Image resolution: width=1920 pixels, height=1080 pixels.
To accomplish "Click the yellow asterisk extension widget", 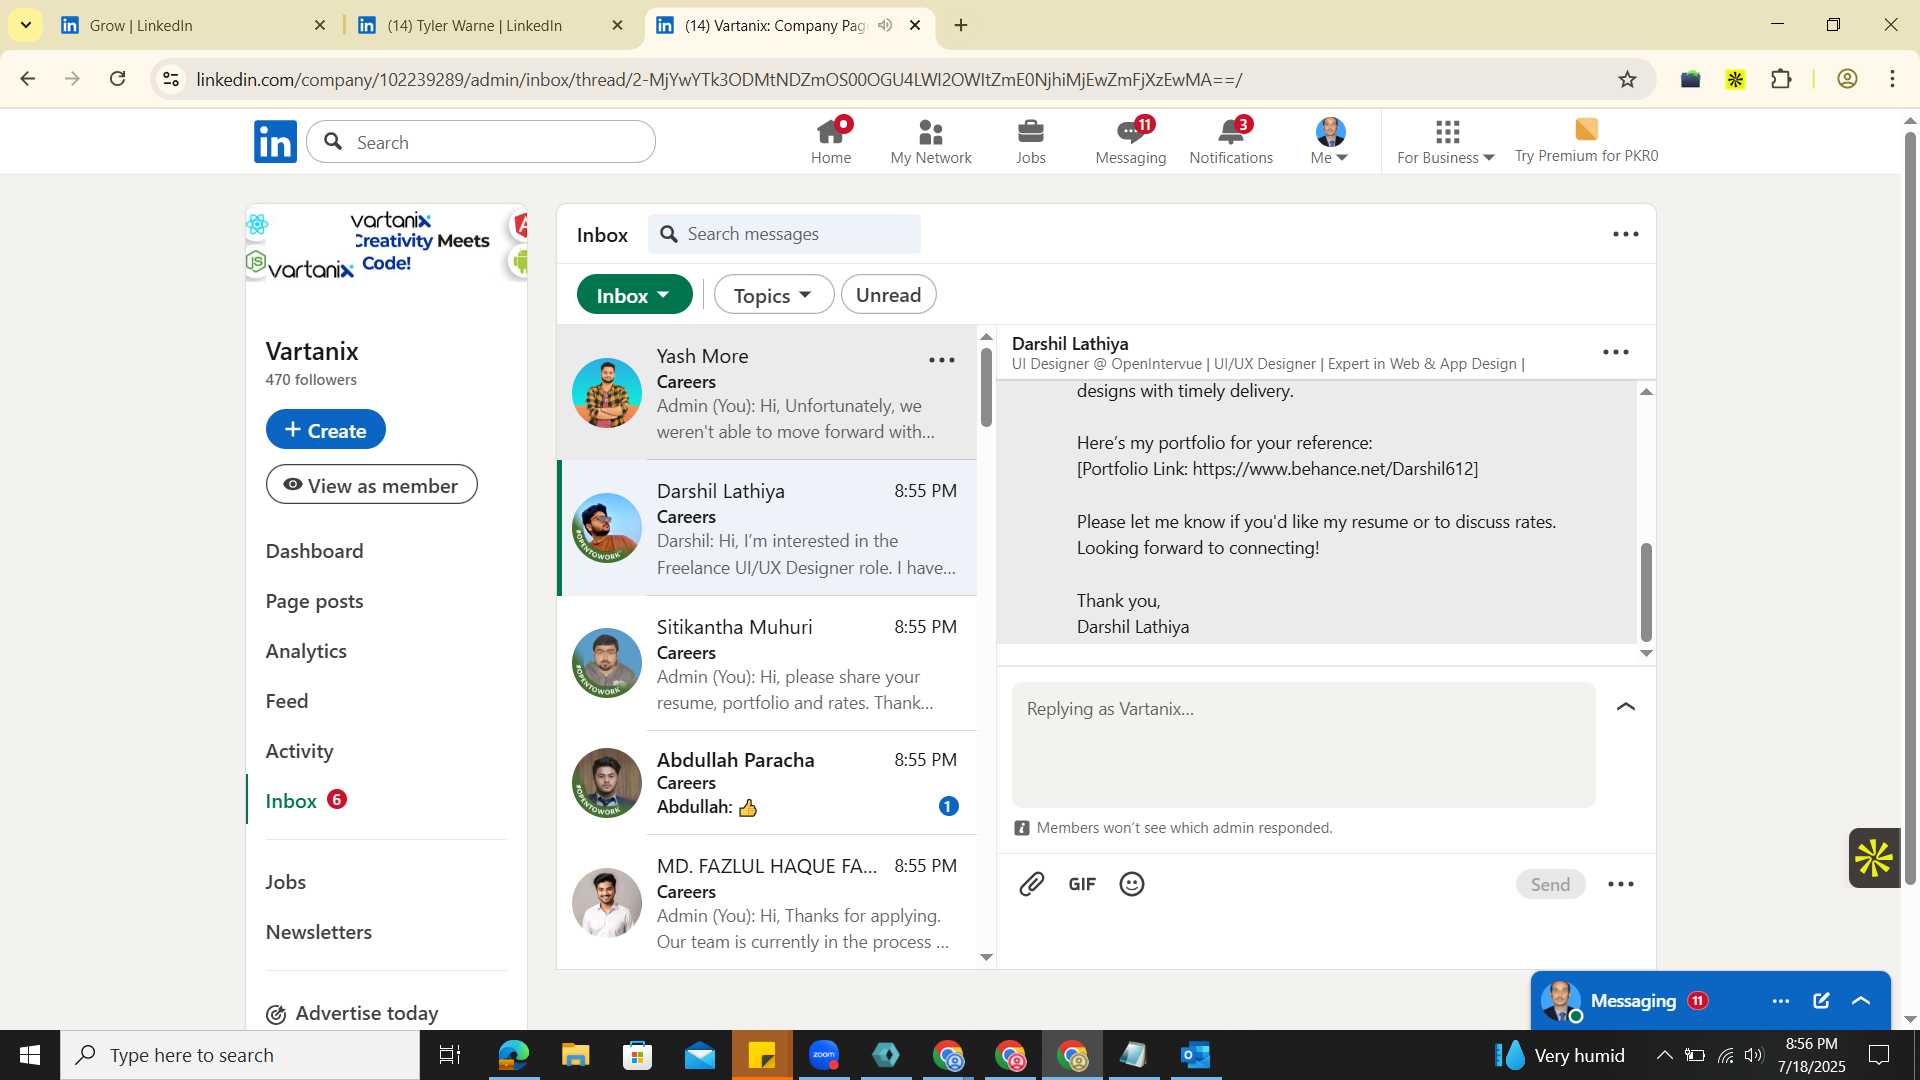I will (1874, 858).
